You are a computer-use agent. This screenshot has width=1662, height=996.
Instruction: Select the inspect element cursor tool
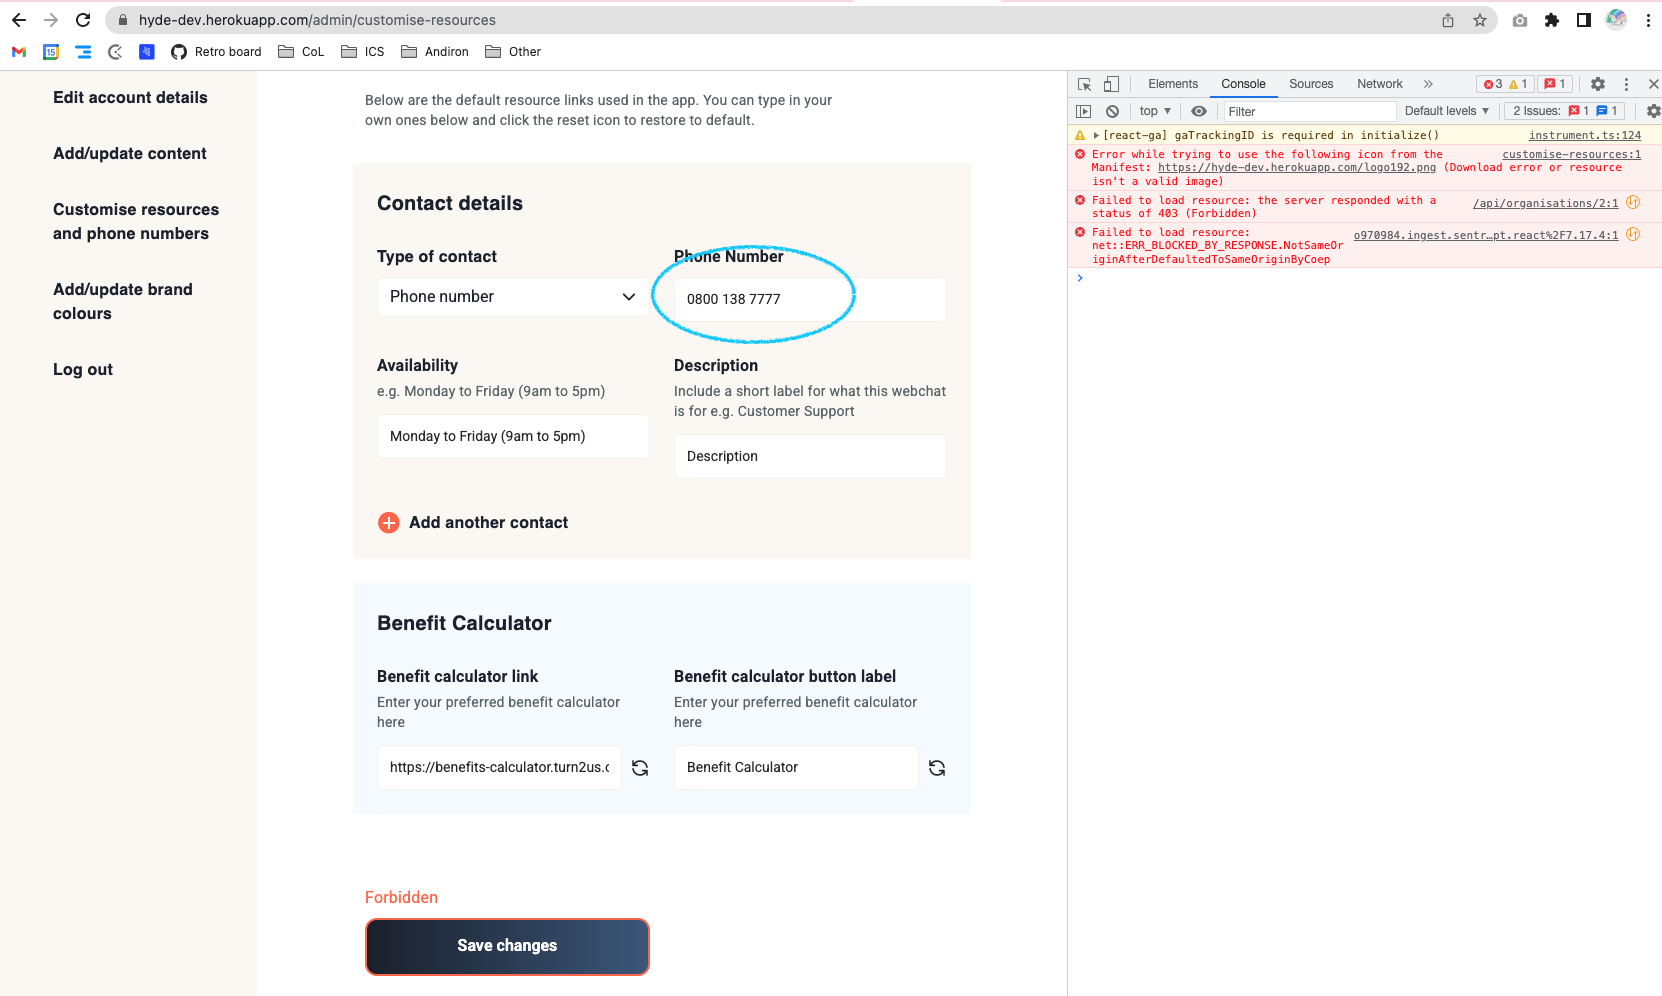[1084, 84]
